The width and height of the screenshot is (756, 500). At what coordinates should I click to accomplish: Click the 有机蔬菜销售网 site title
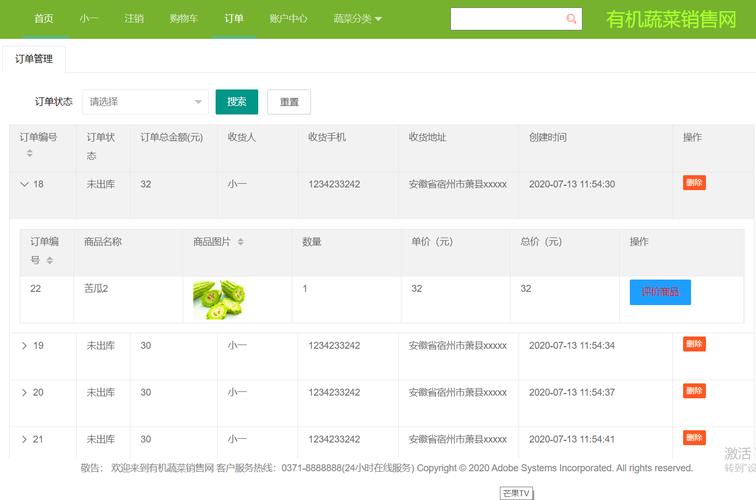(671, 19)
